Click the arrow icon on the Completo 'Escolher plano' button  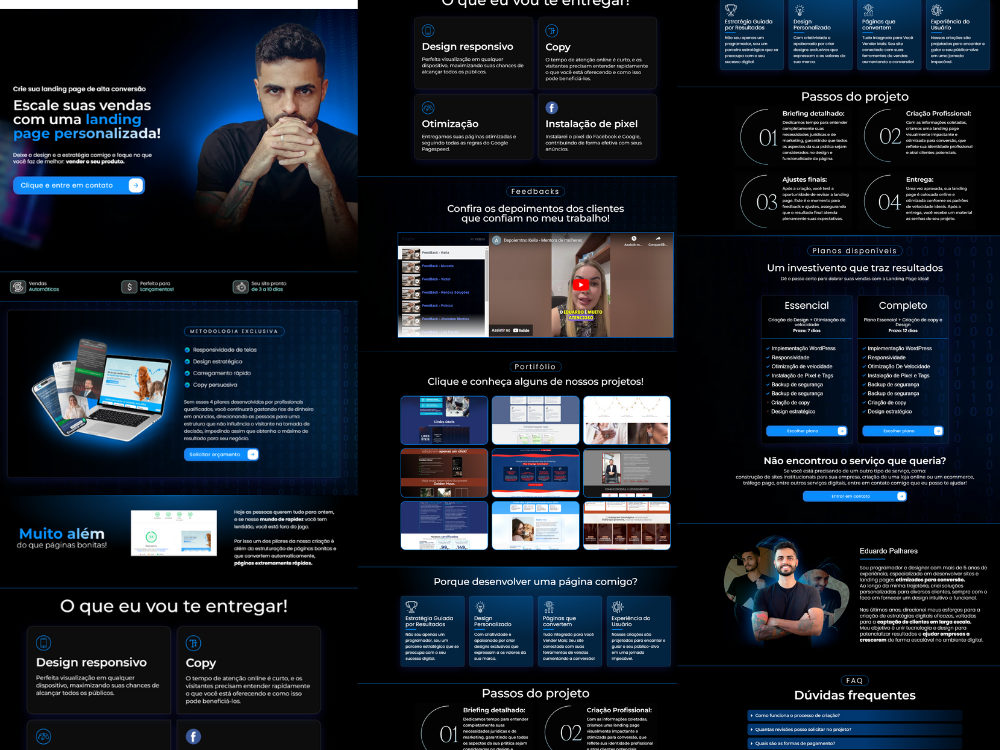click(938, 431)
